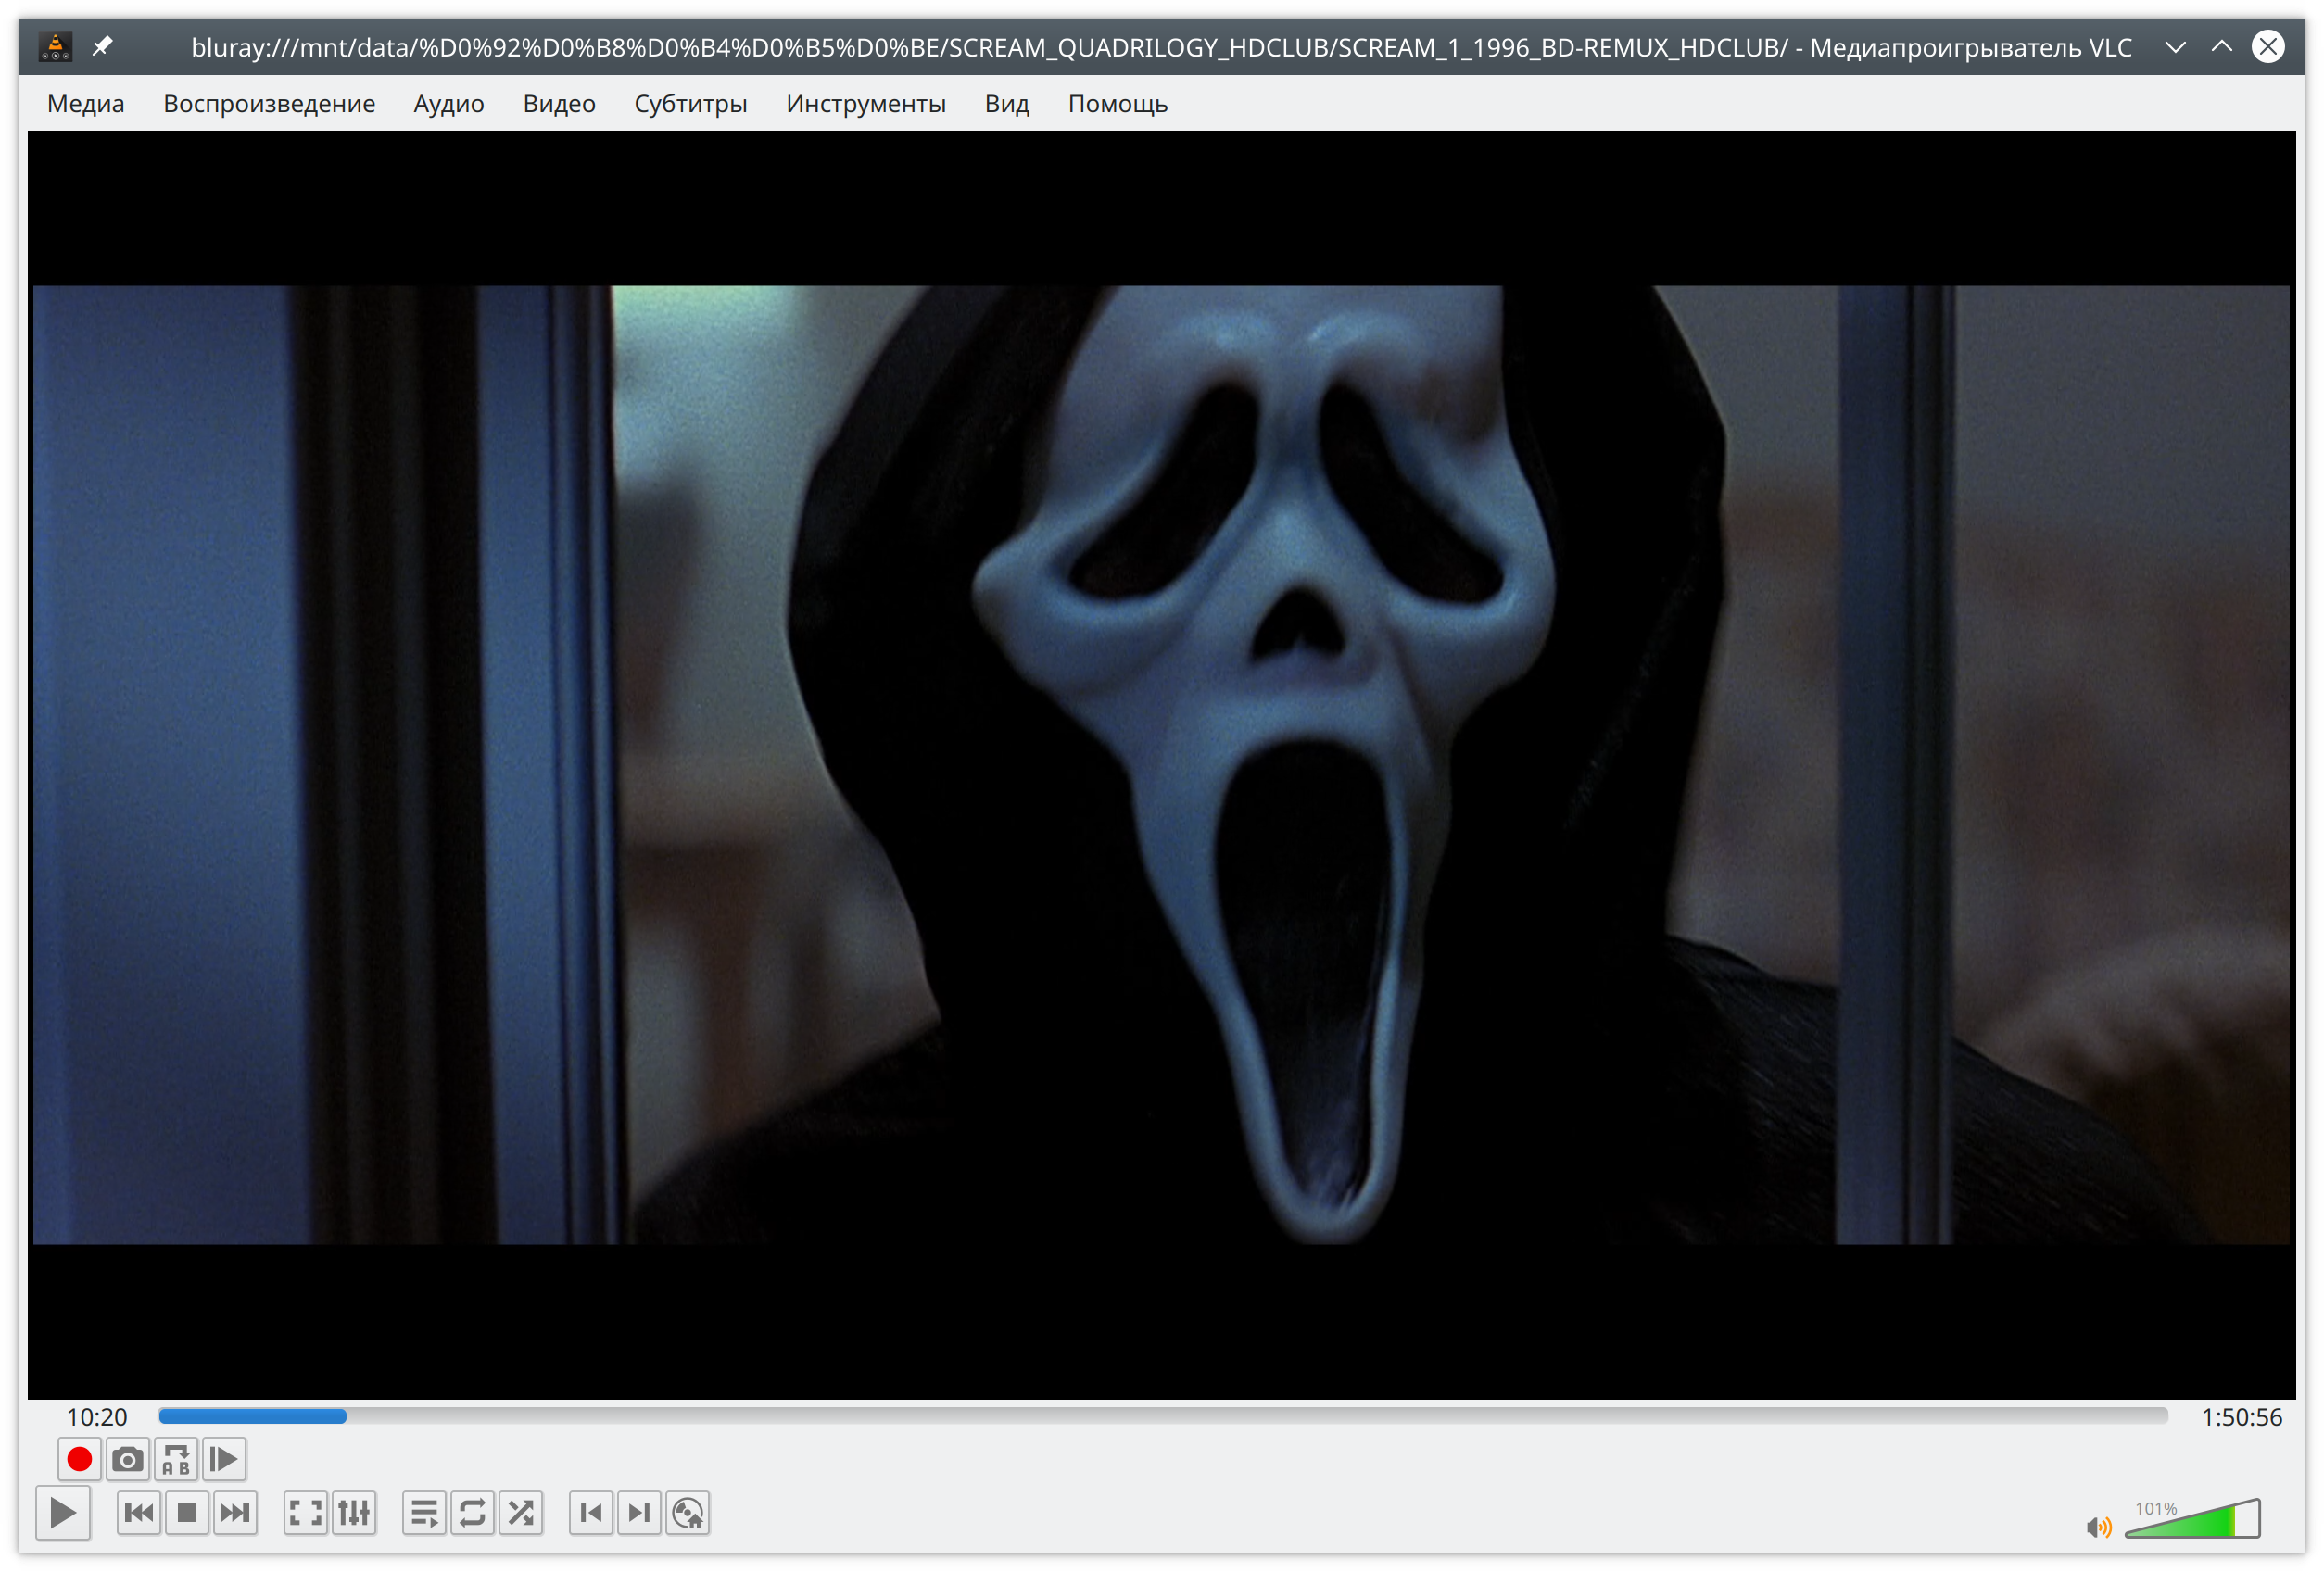Pin the window on all desktops
This screenshot has width=2324, height=1572.
(102, 47)
